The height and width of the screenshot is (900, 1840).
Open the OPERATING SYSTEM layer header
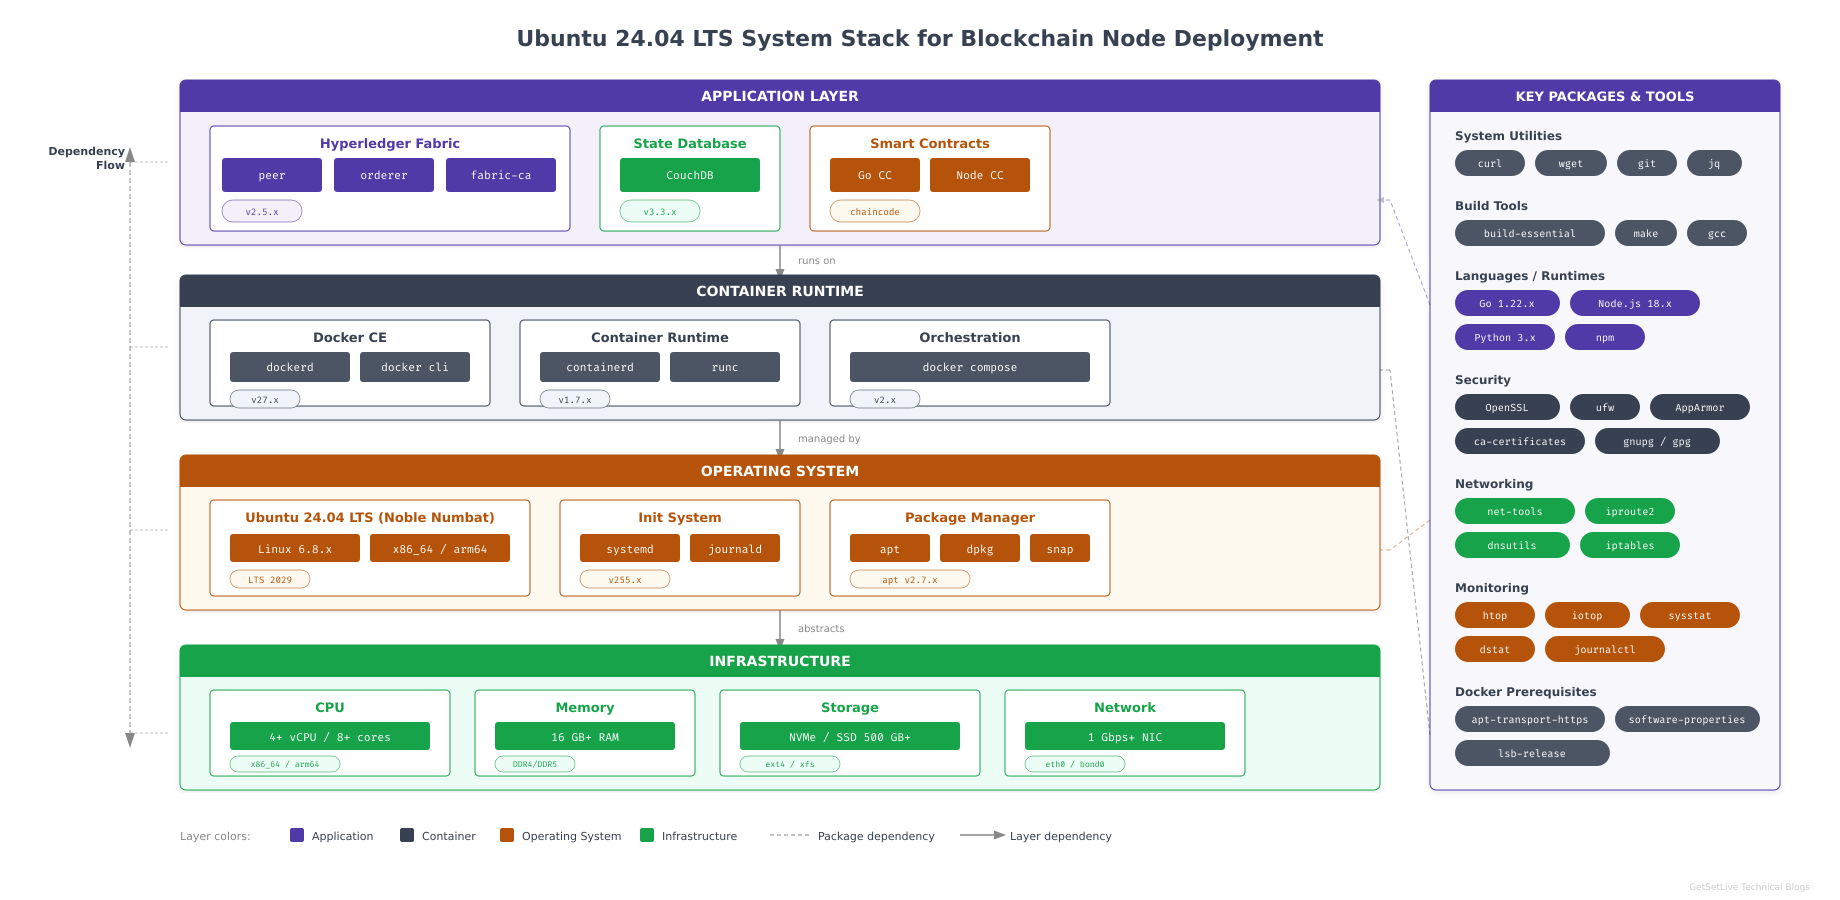pyautogui.click(x=779, y=471)
